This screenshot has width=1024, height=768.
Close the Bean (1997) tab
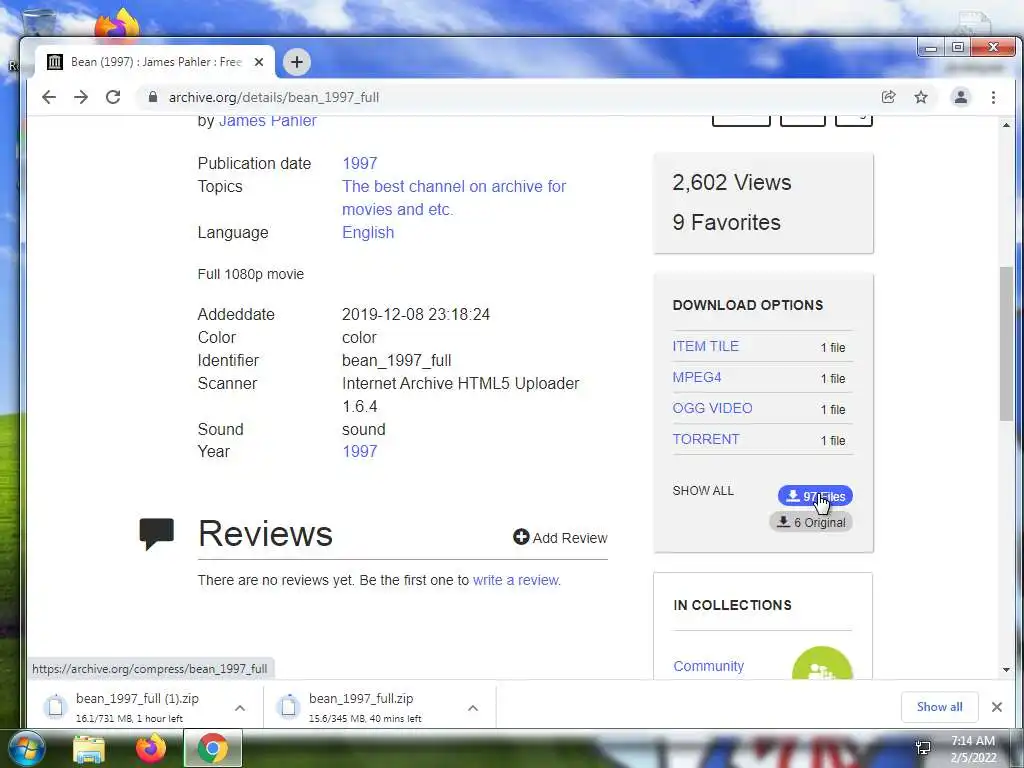[x=259, y=62]
